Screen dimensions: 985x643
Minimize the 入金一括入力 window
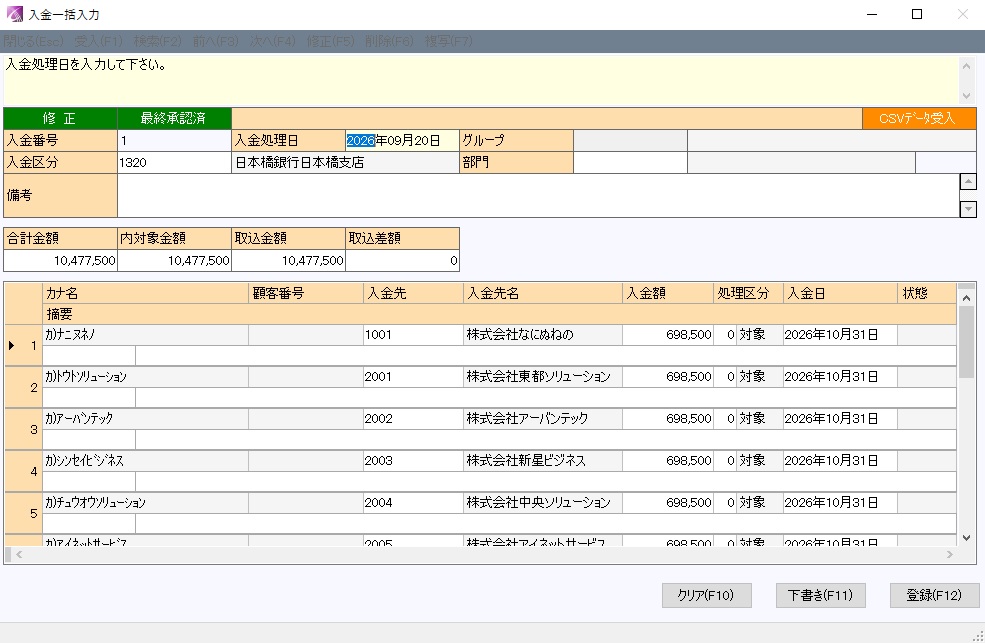[872, 14]
